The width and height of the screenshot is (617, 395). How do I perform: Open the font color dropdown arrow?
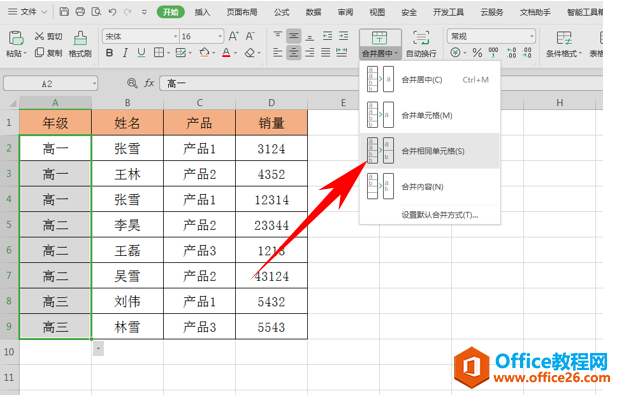[235, 53]
